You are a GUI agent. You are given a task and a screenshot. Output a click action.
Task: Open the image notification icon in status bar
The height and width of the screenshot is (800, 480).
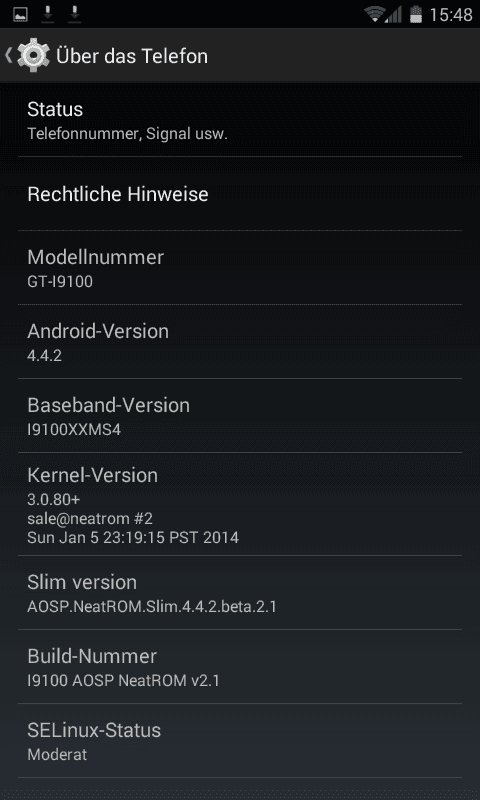[x=20, y=14]
